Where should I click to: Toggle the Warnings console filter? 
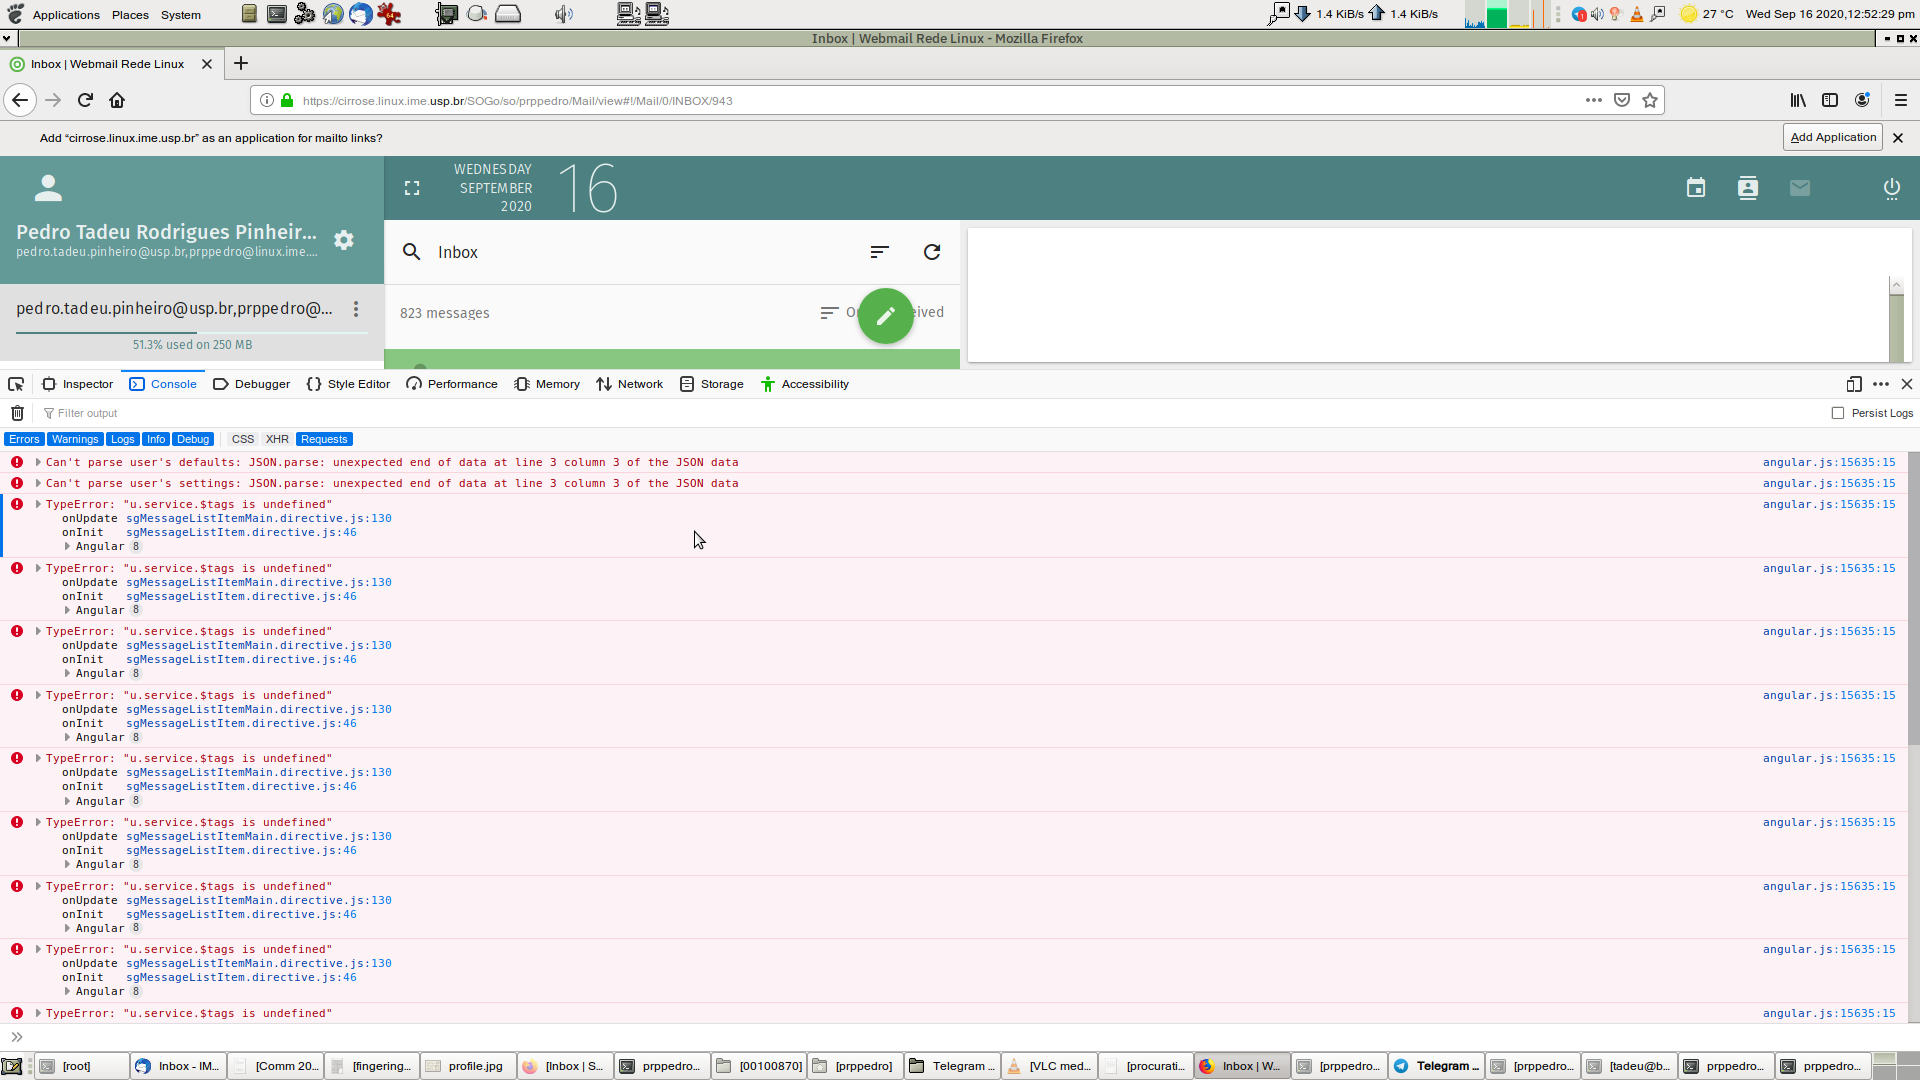pos(75,439)
